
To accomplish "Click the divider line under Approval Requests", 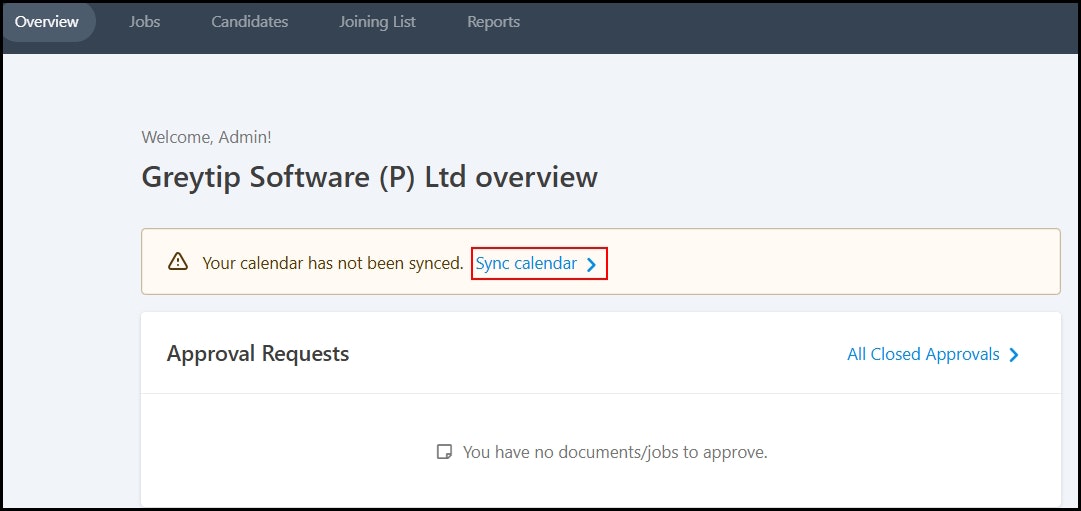I will [x=600, y=394].
